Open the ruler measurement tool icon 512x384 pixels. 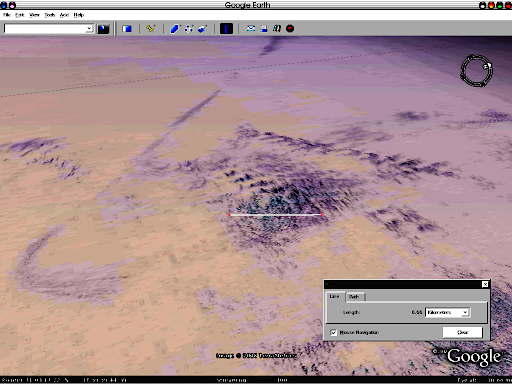click(x=226, y=29)
